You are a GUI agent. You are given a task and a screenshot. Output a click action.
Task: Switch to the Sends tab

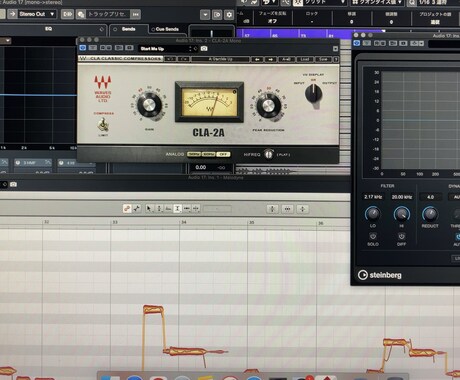coord(129,29)
